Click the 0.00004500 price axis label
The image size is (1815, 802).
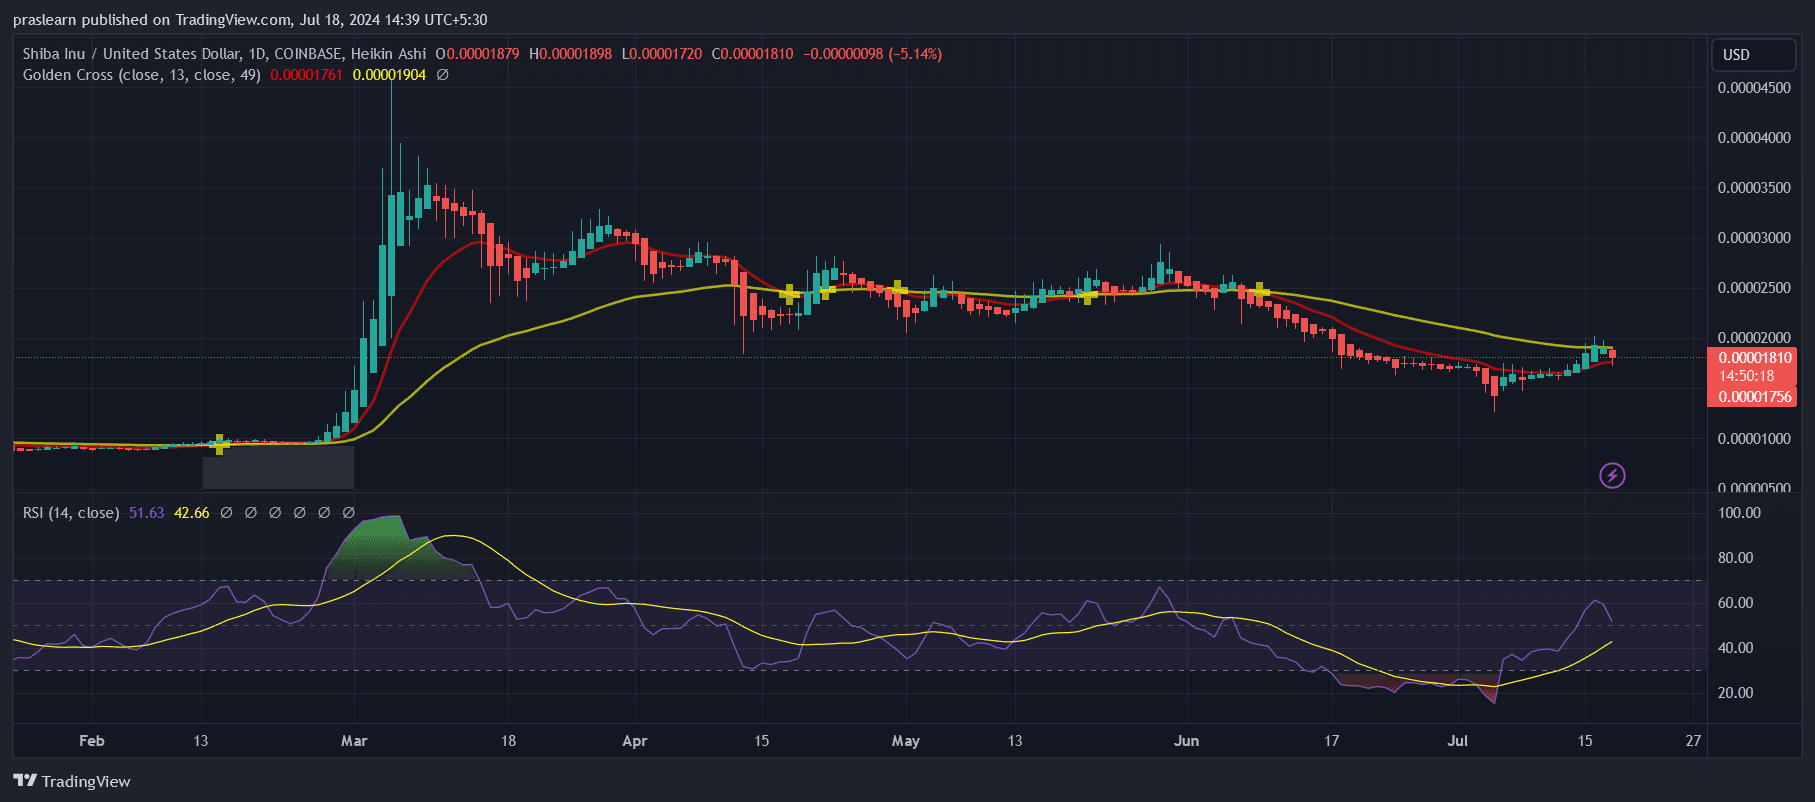[1754, 88]
